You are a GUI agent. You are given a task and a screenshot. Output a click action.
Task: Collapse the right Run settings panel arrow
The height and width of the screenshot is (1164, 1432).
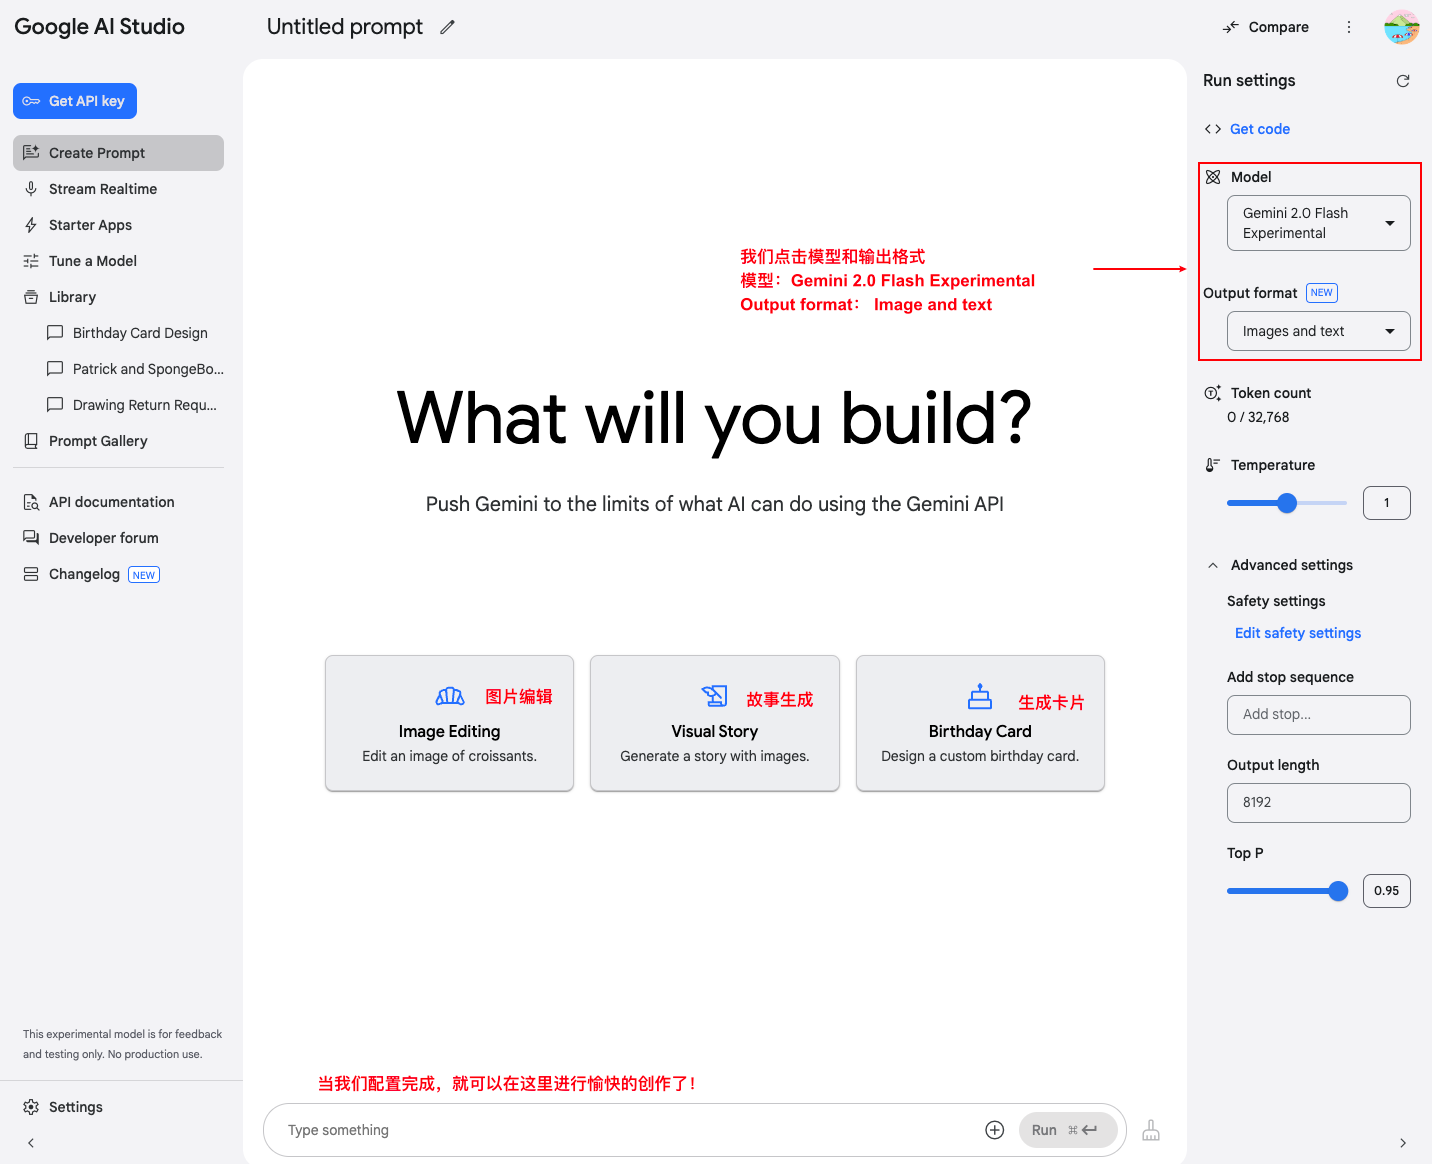click(x=1403, y=1143)
